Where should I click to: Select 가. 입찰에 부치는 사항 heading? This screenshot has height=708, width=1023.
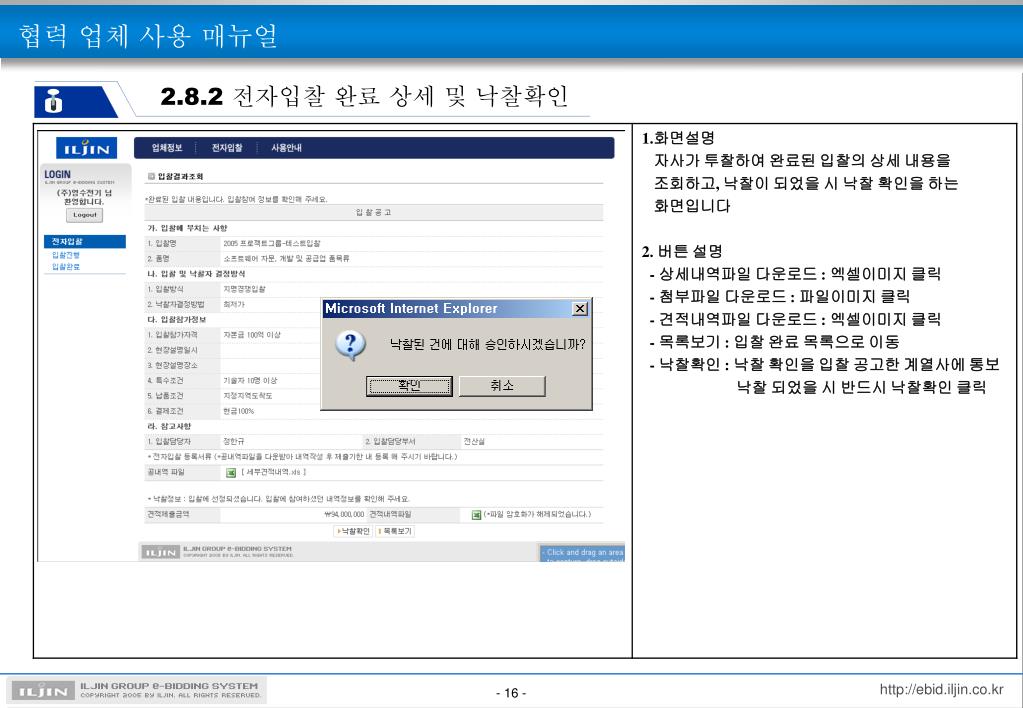[x=187, y=228]
